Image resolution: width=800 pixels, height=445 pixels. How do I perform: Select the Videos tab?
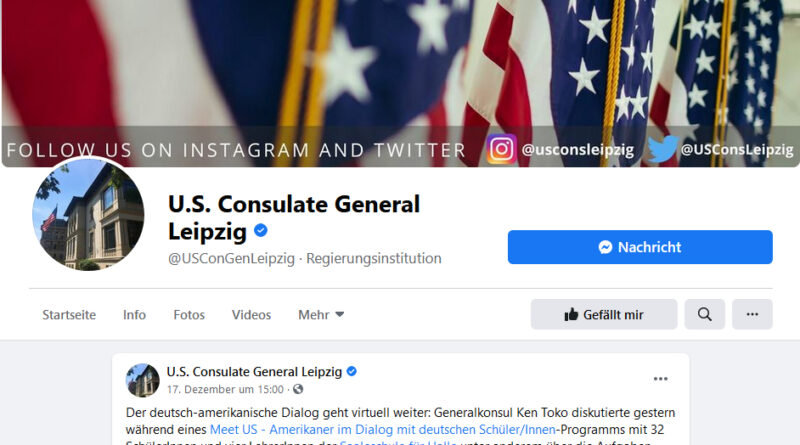(251, 315)
